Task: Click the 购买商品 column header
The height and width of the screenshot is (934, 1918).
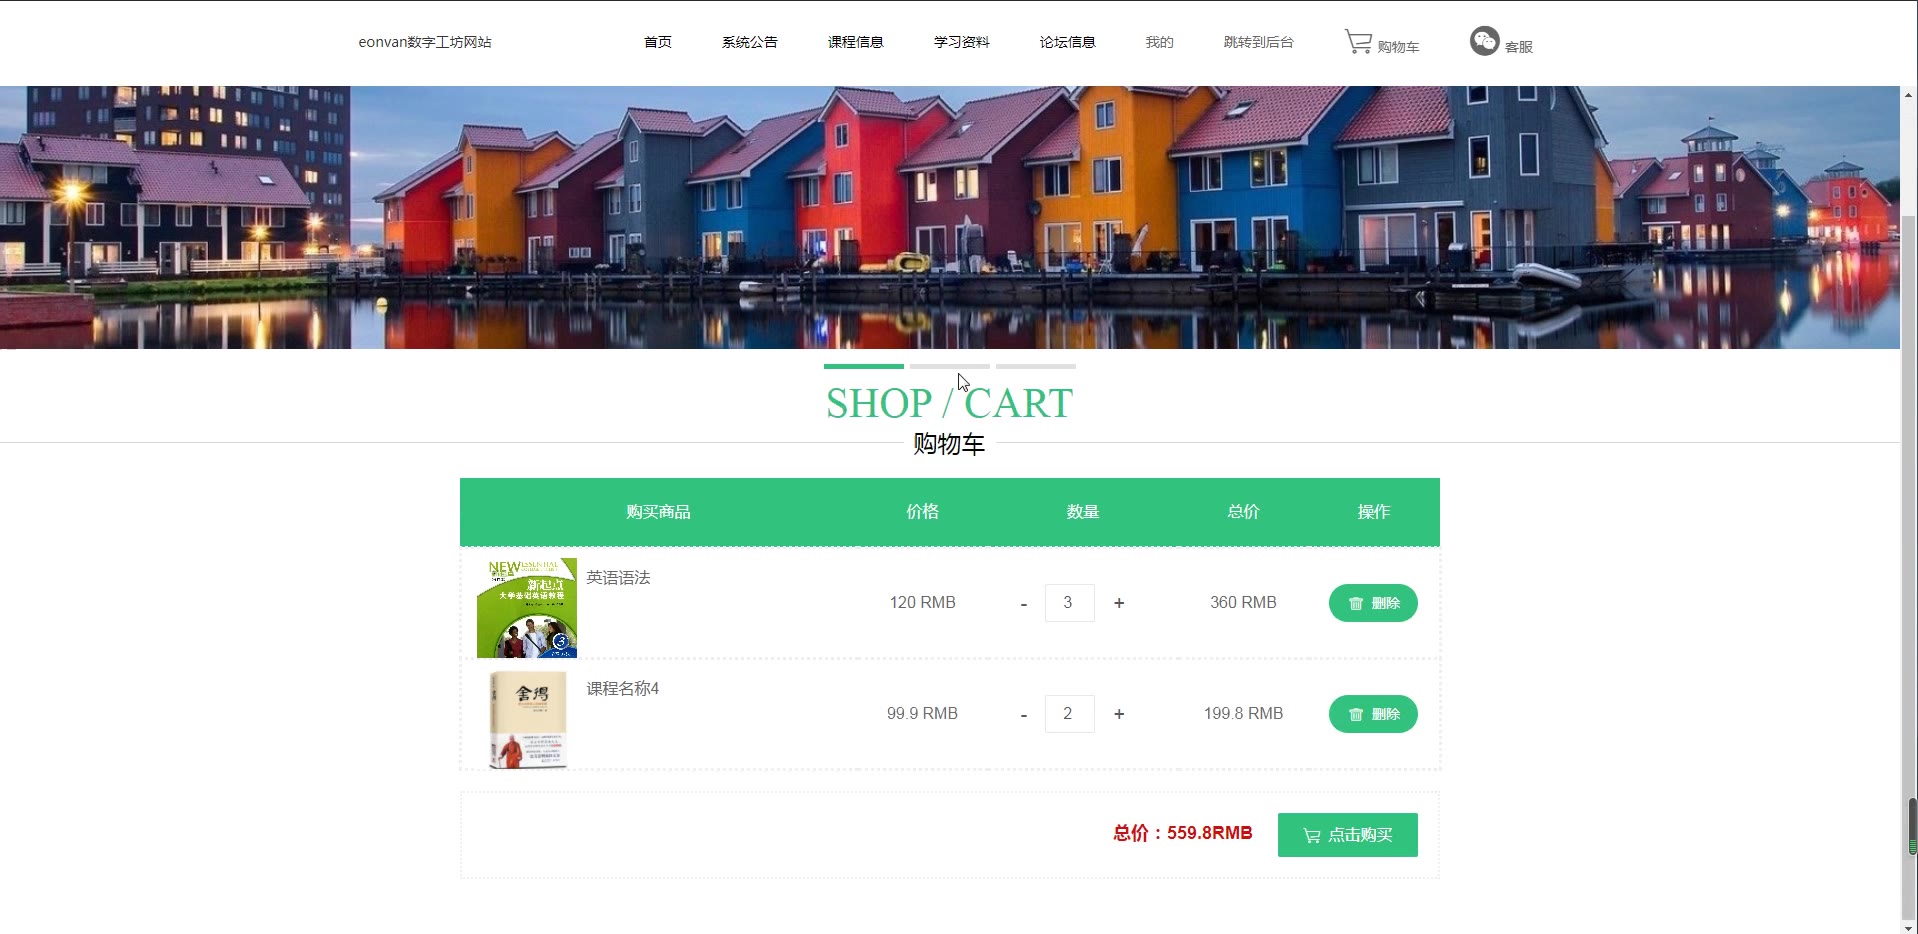Action: click(x=658, y=512)
